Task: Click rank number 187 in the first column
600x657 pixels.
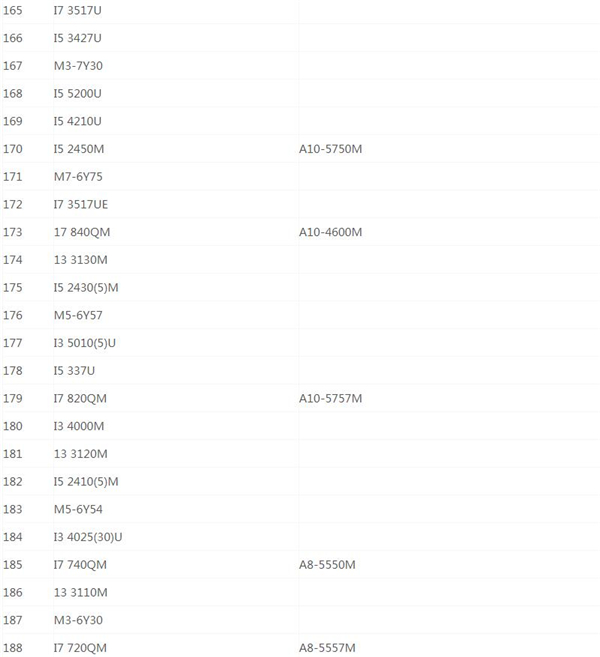Action: click(x=12, y=621)
